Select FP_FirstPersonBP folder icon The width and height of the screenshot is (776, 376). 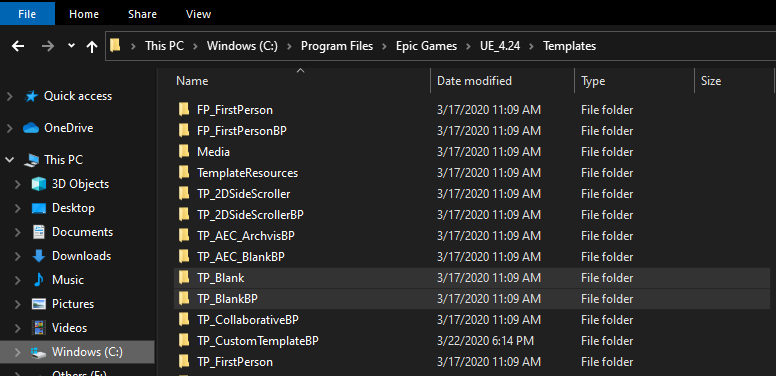pos(184,131)
